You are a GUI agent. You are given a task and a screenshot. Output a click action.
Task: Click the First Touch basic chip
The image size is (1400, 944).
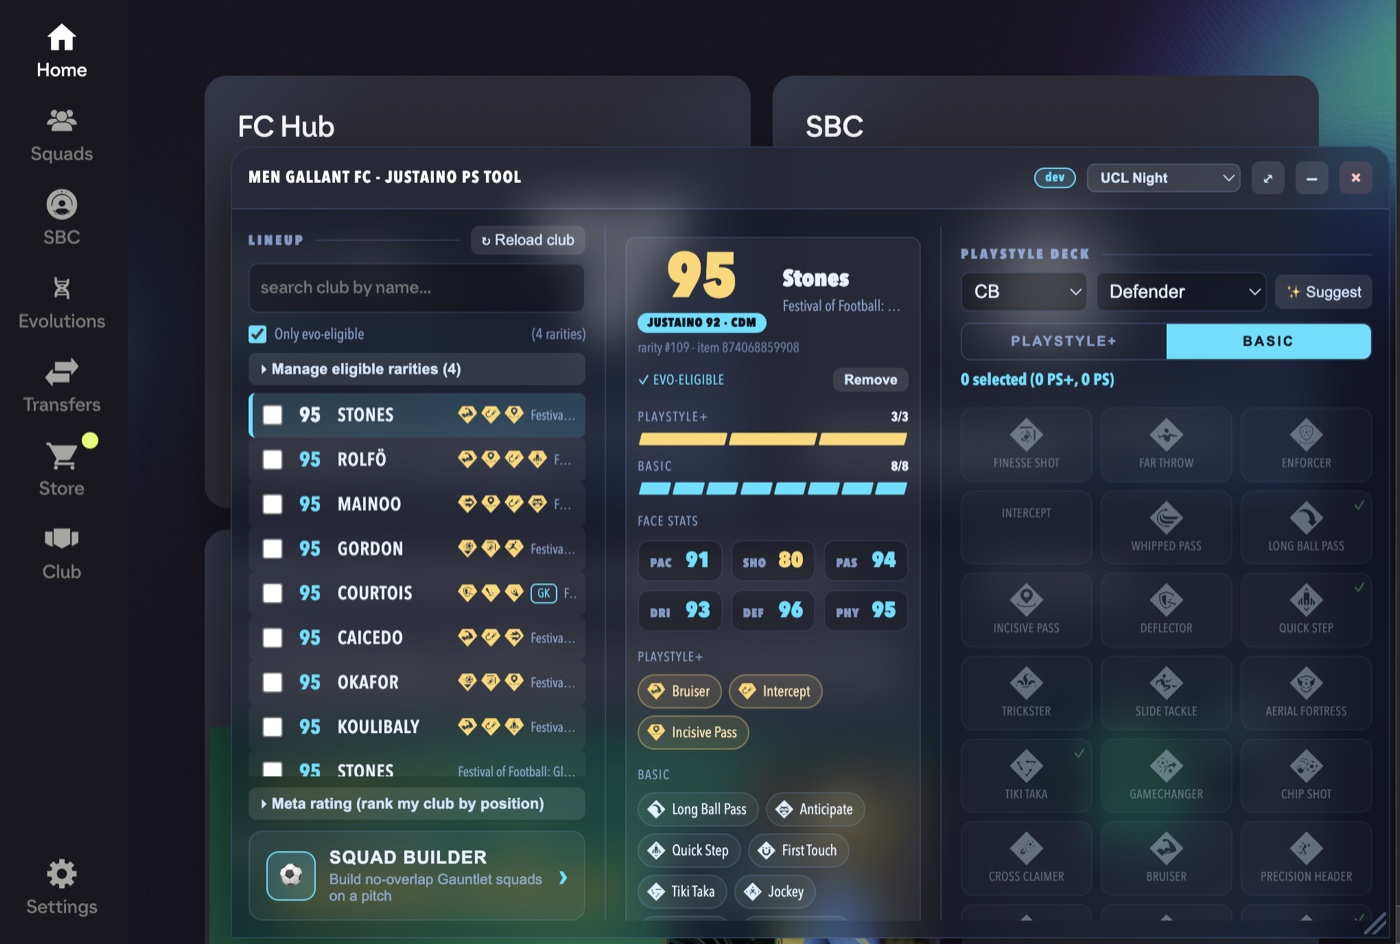(x=798, y=851)
